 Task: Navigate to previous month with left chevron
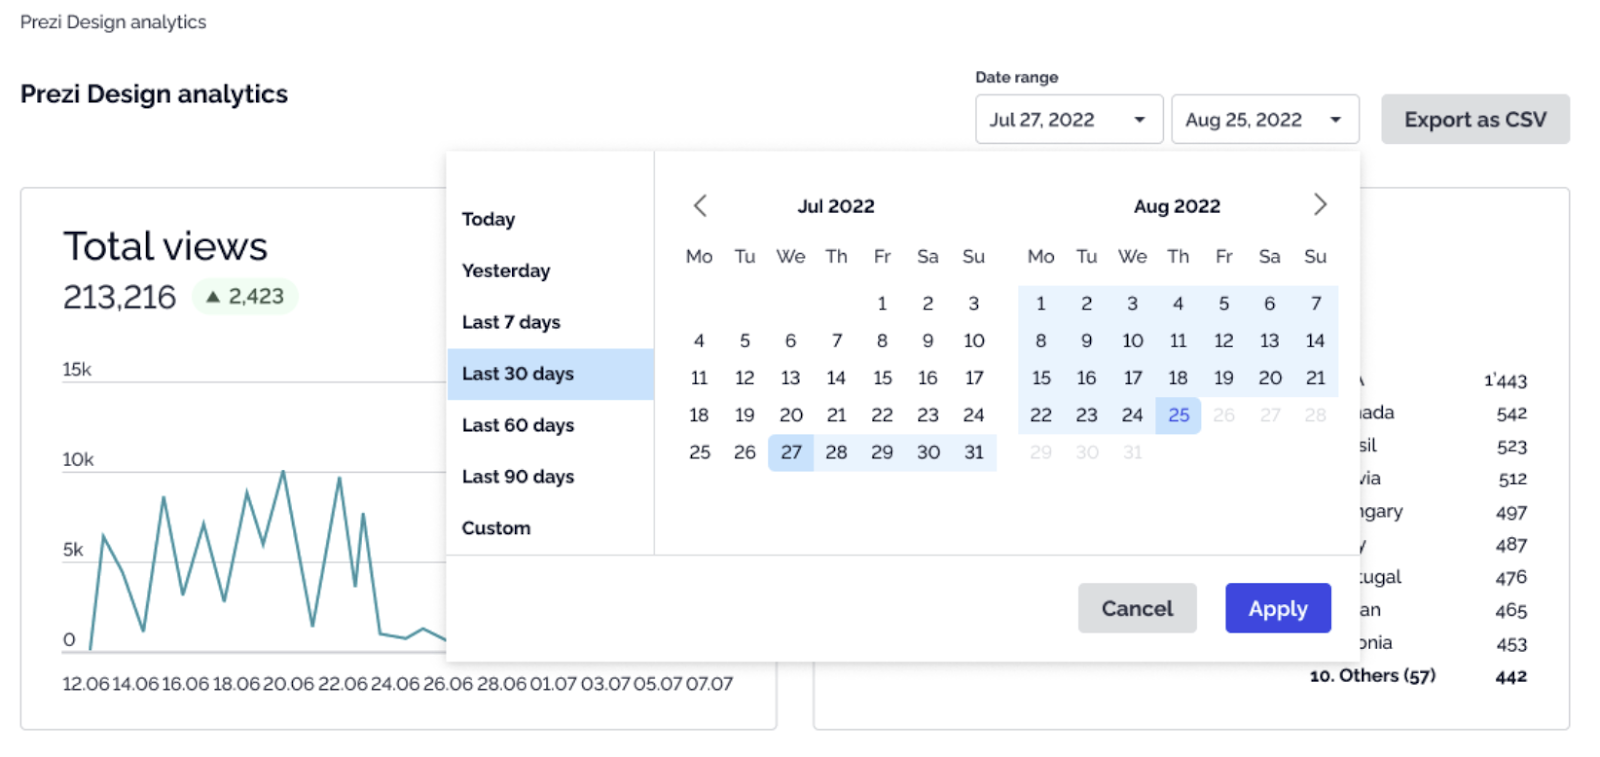(701, 205)
